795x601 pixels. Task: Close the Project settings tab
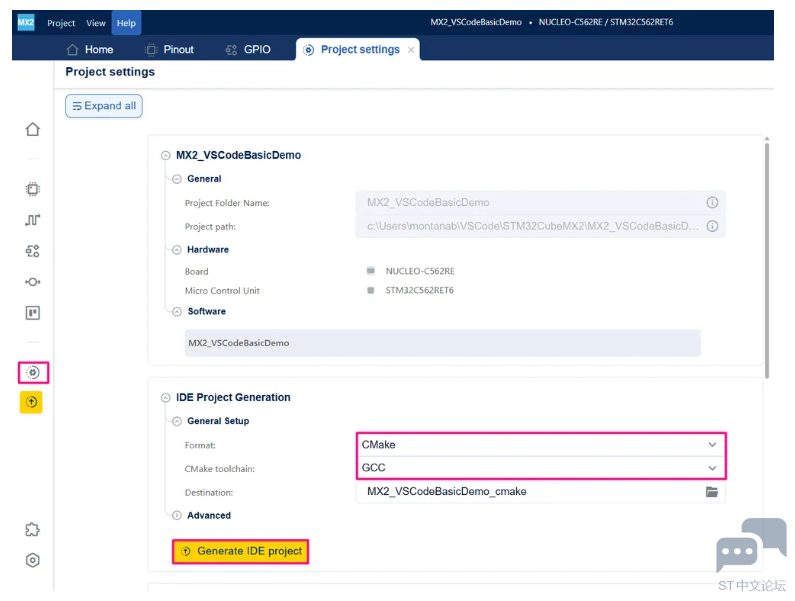(411, 50)
